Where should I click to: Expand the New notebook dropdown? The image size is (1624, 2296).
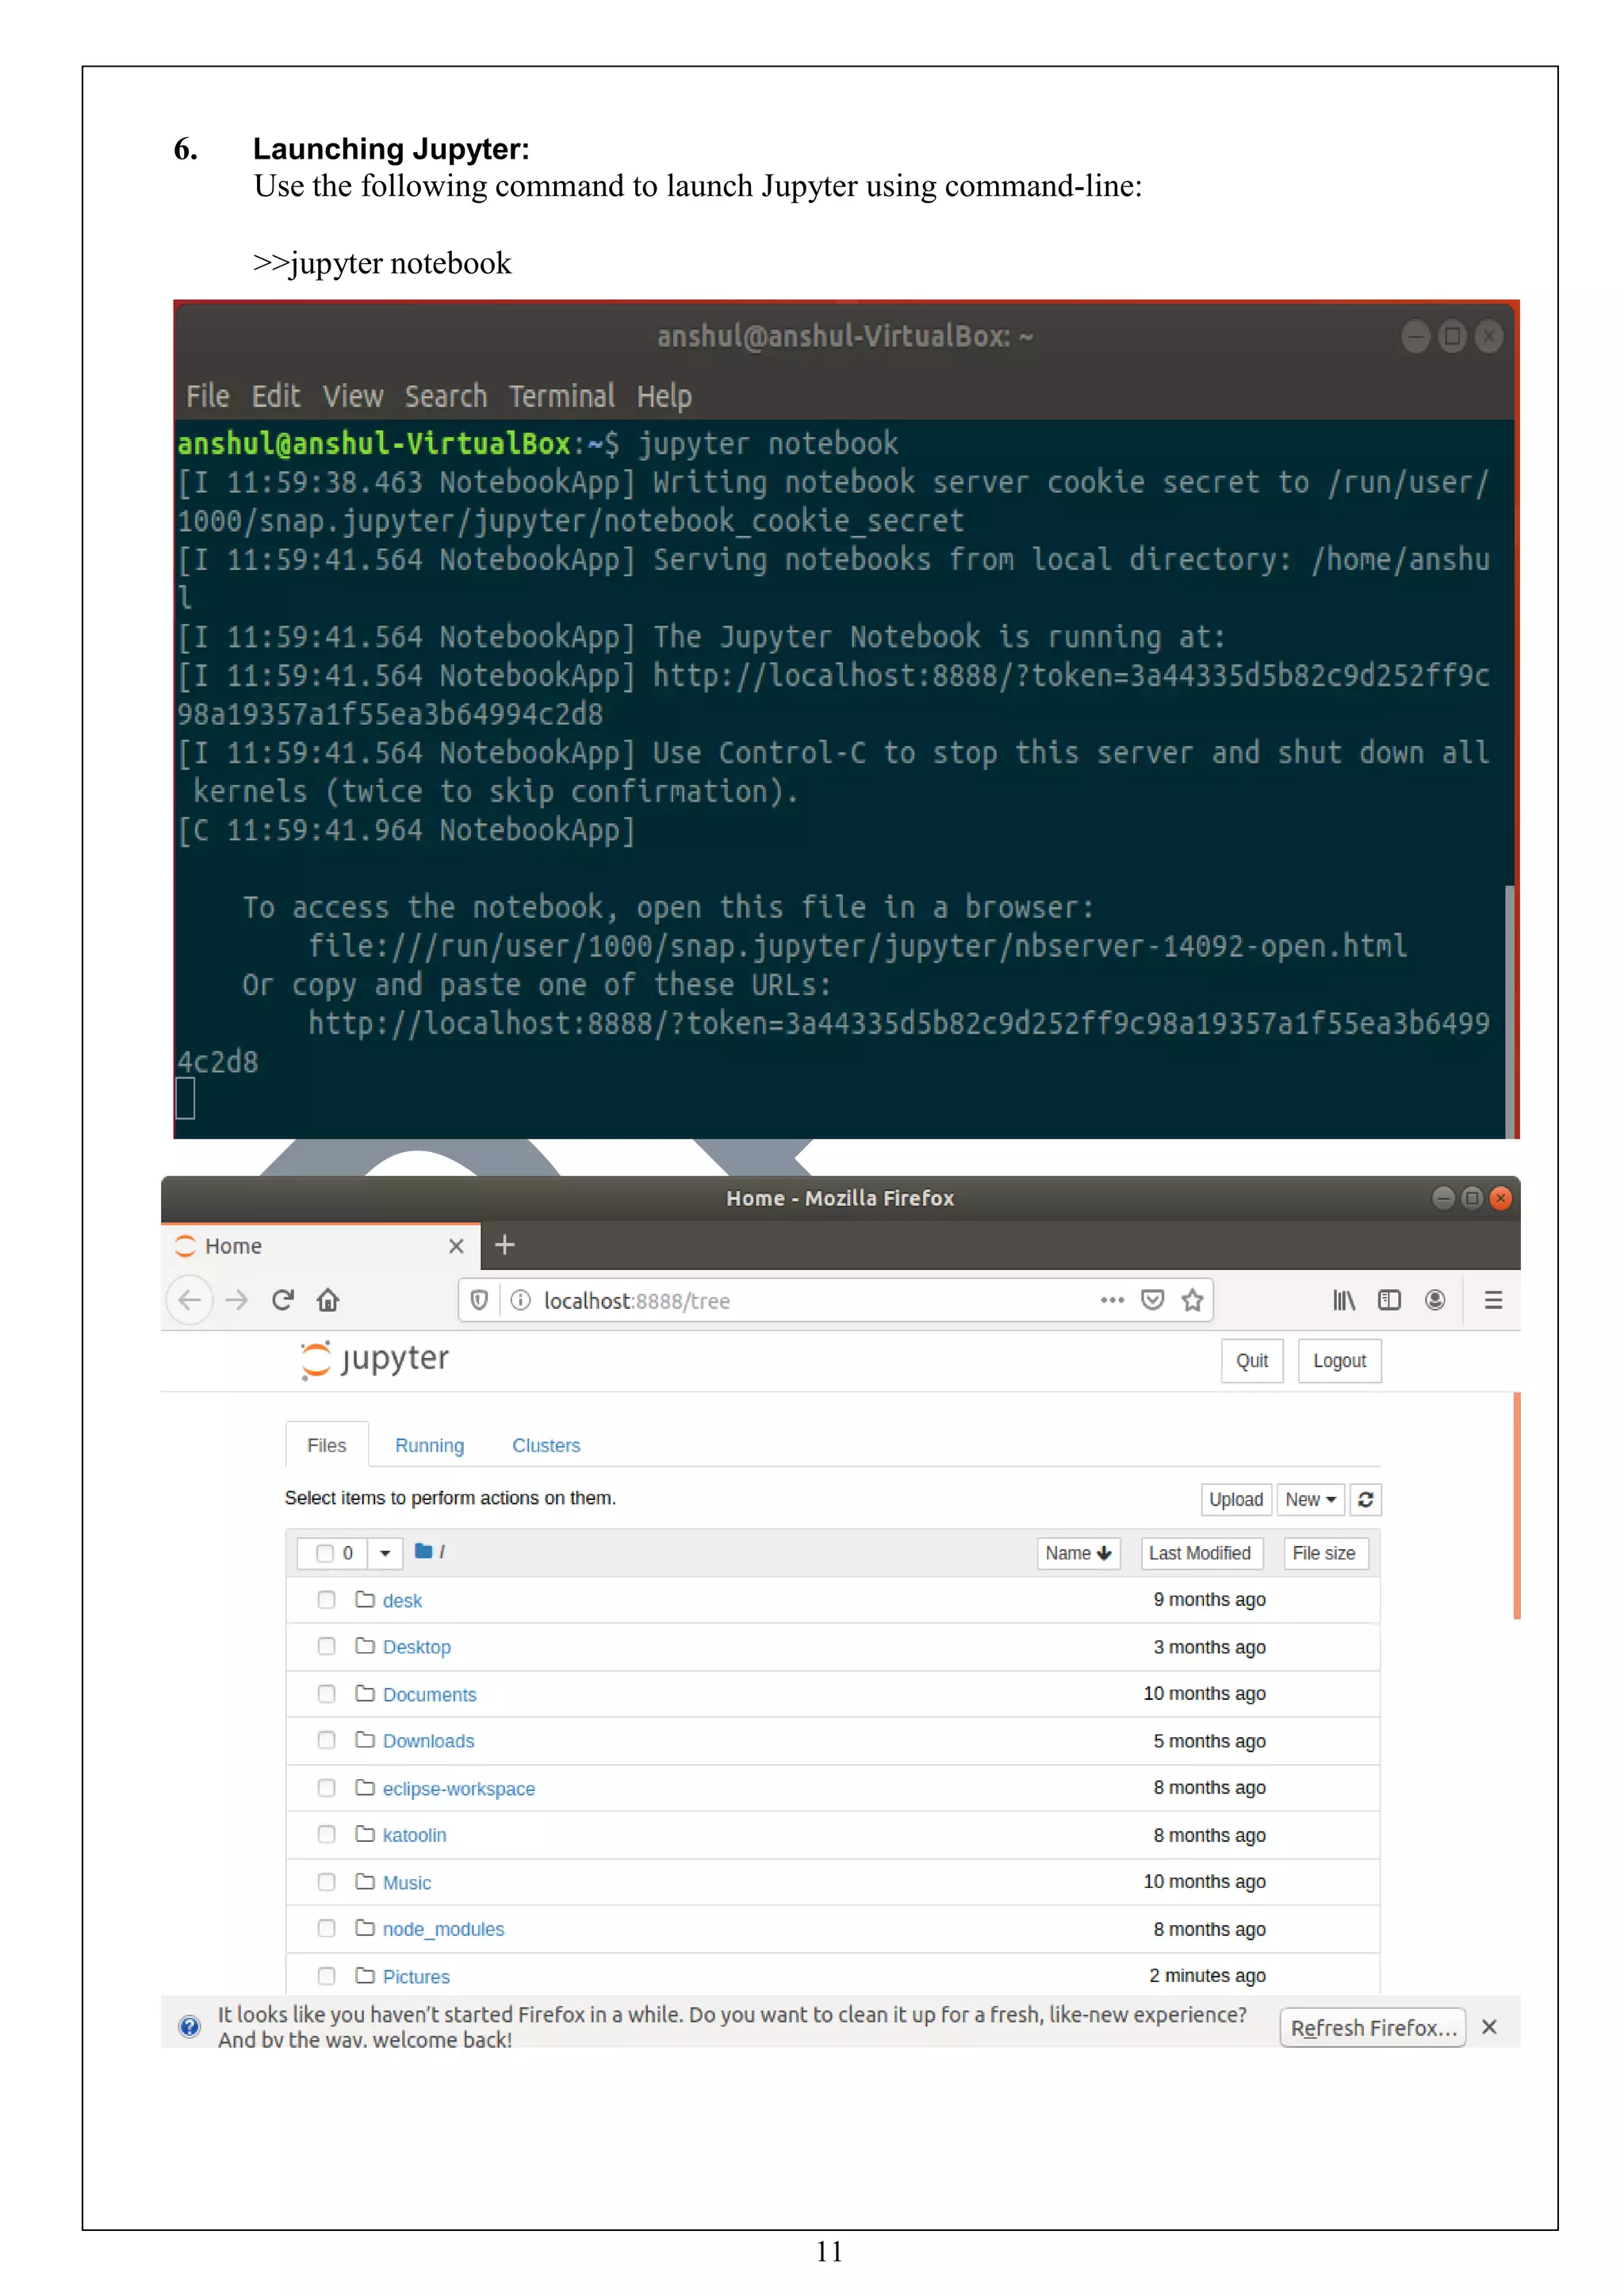tap(1310, 1499)
